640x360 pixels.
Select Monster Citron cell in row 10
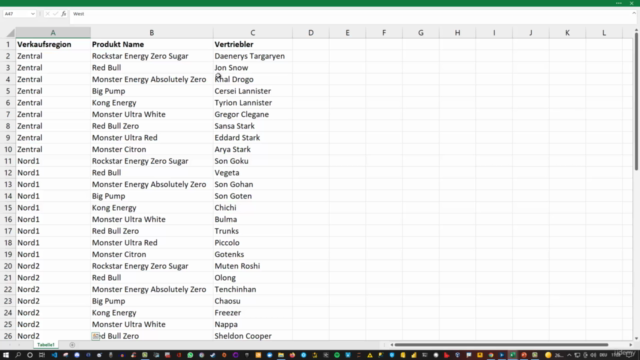pos(151,149)
